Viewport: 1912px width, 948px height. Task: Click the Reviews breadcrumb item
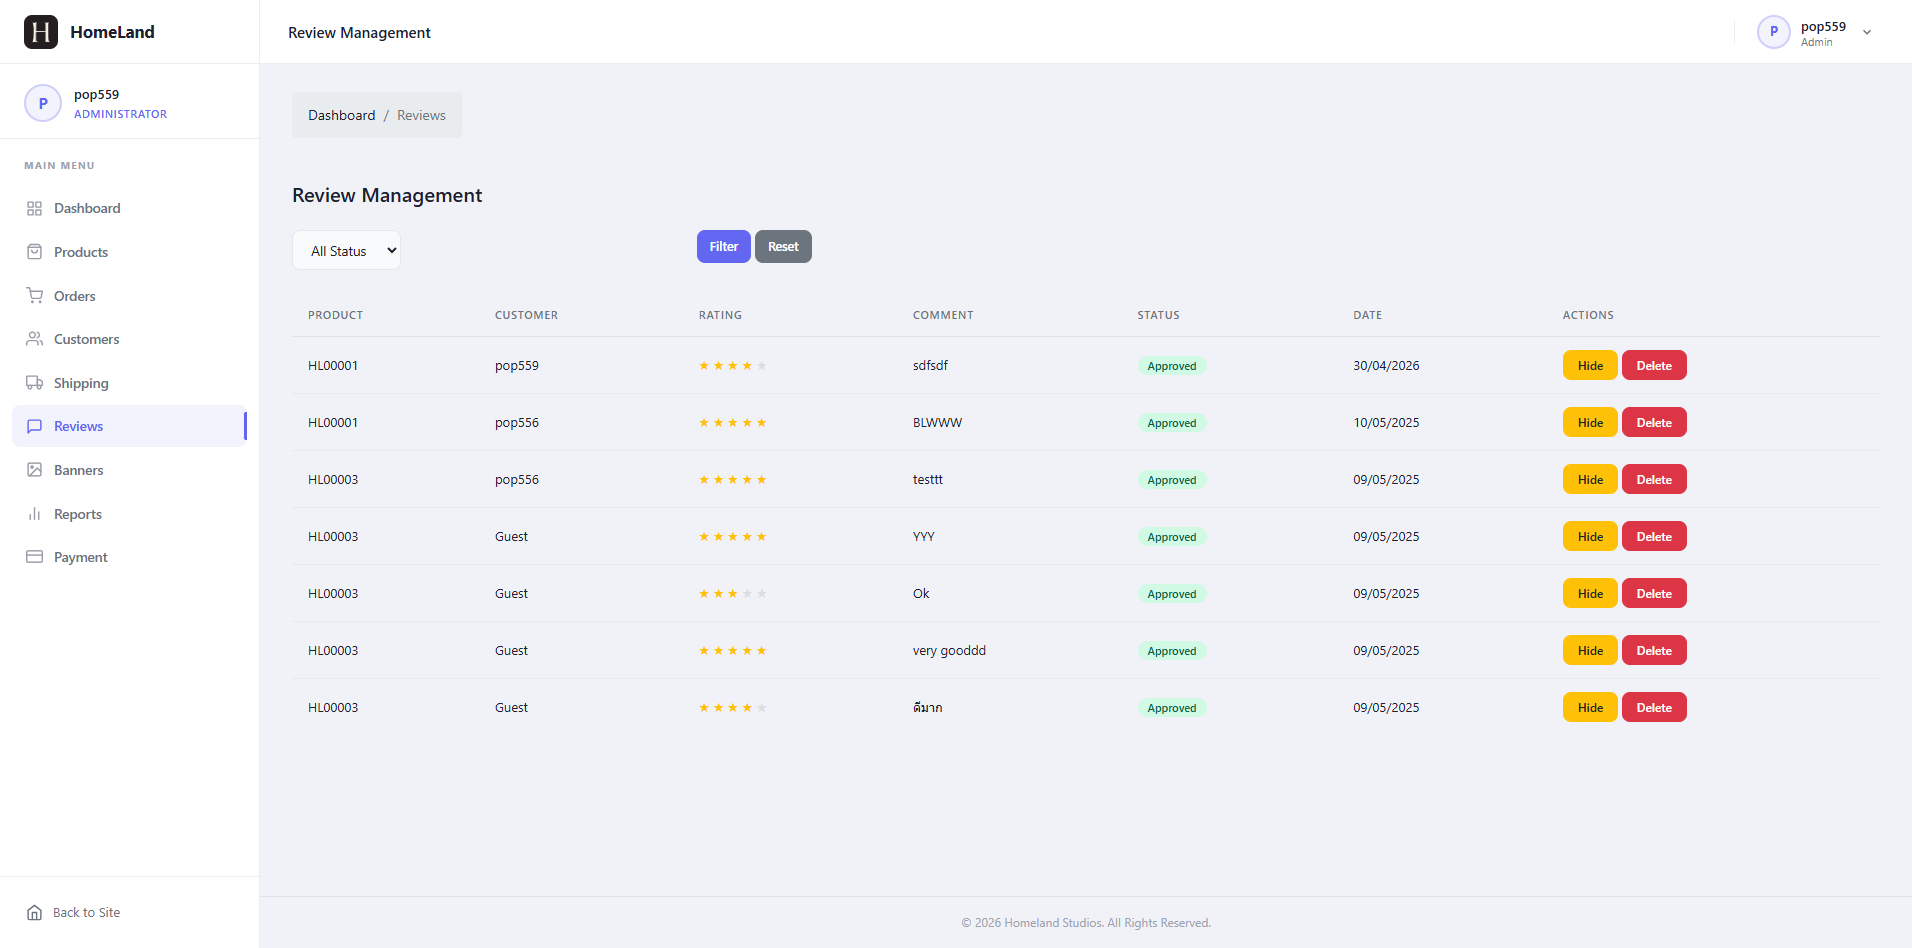(421, 115)
